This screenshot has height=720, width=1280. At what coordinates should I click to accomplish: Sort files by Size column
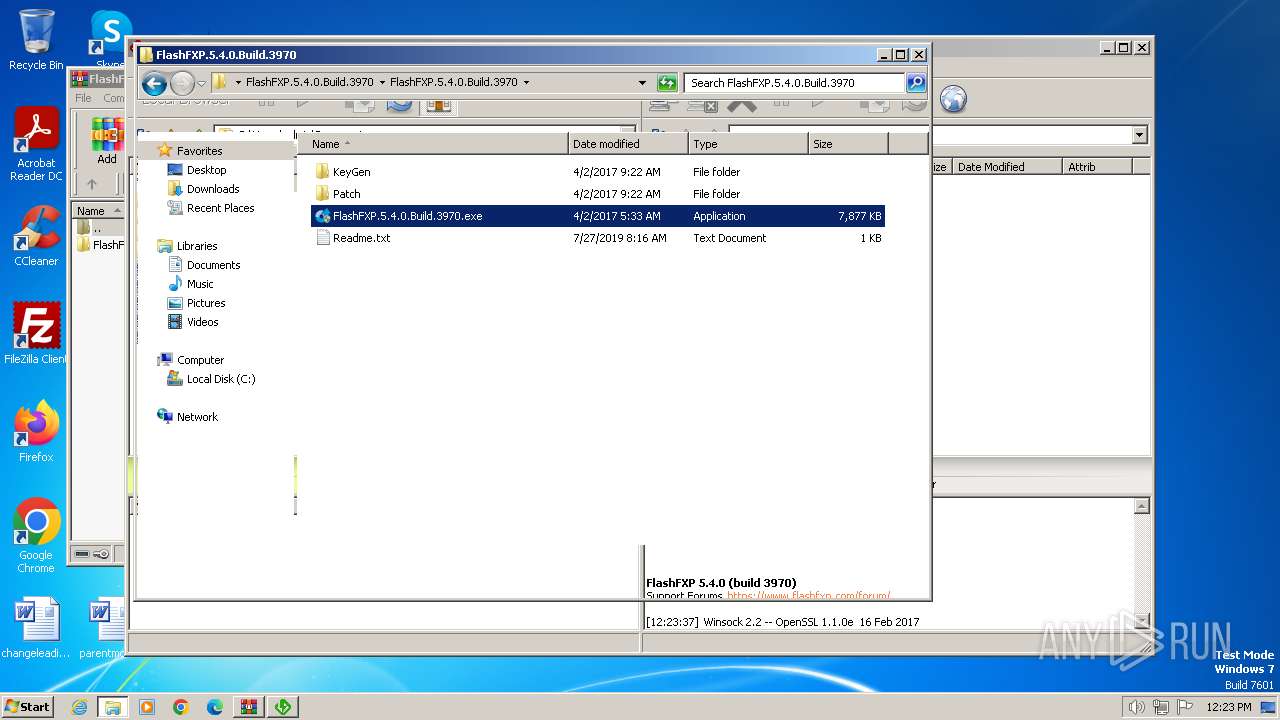(848, 144)
